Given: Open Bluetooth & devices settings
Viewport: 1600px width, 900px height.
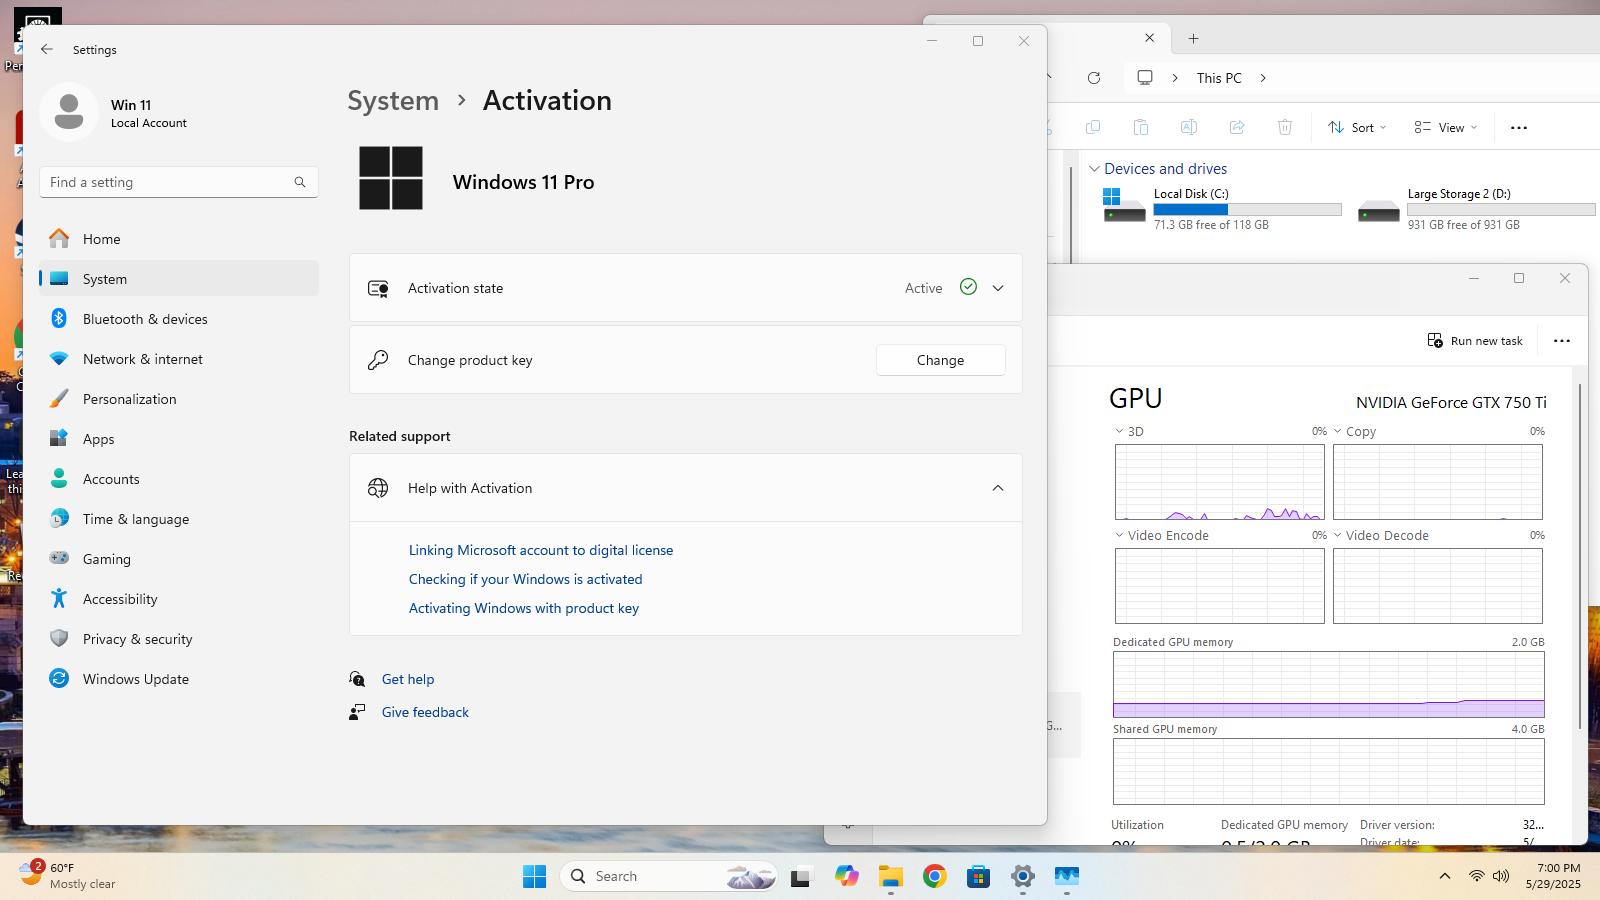Looking at the screenshot, I should pos(179,319).
